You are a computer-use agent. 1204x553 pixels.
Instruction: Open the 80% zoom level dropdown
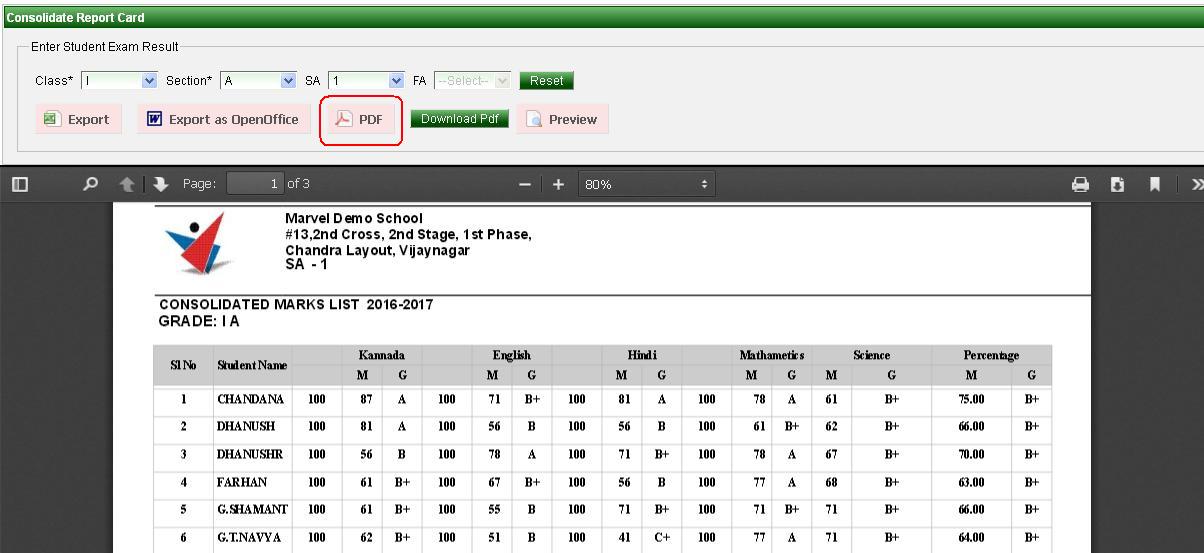647,184
